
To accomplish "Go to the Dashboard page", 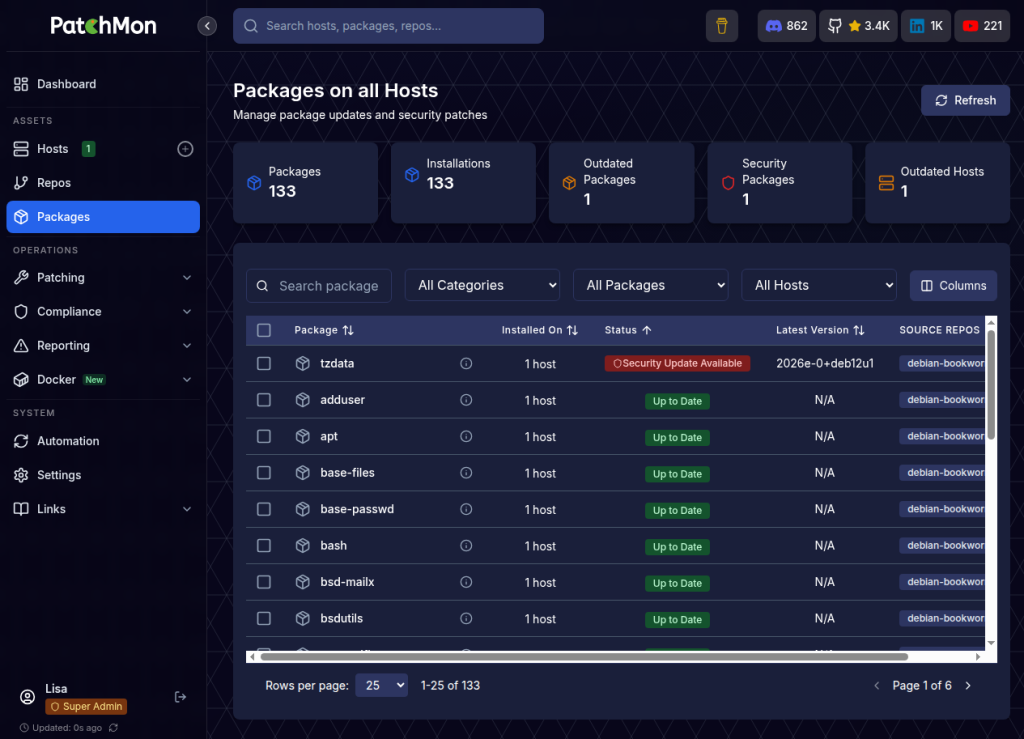I will tap(103, 84).
